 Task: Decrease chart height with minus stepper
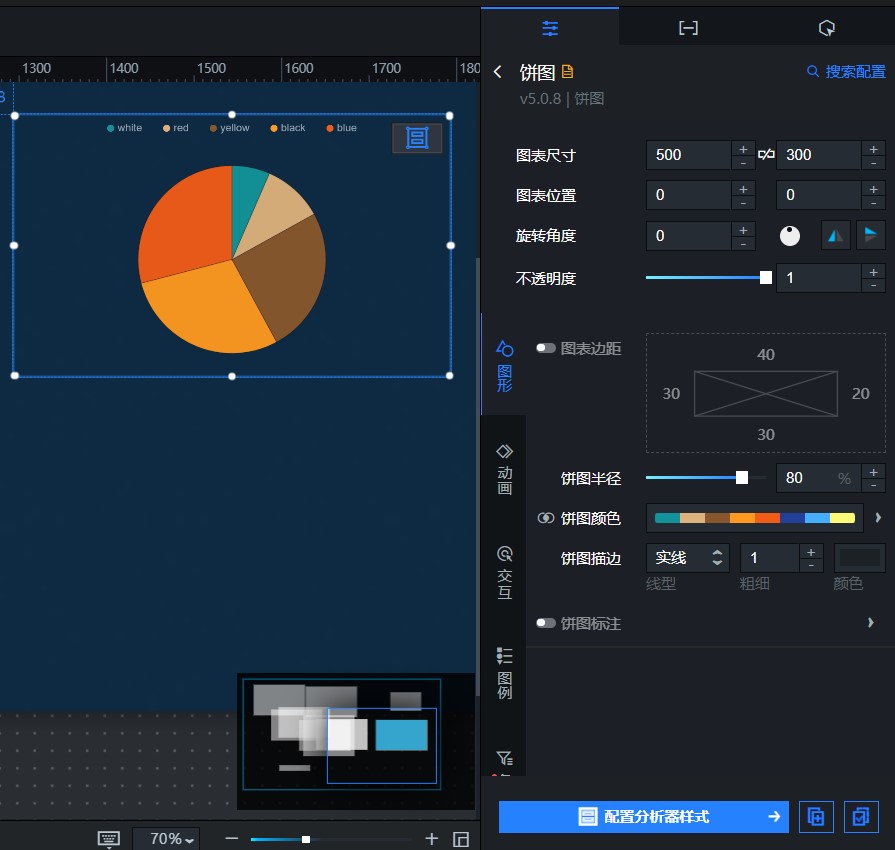point(873,162)
